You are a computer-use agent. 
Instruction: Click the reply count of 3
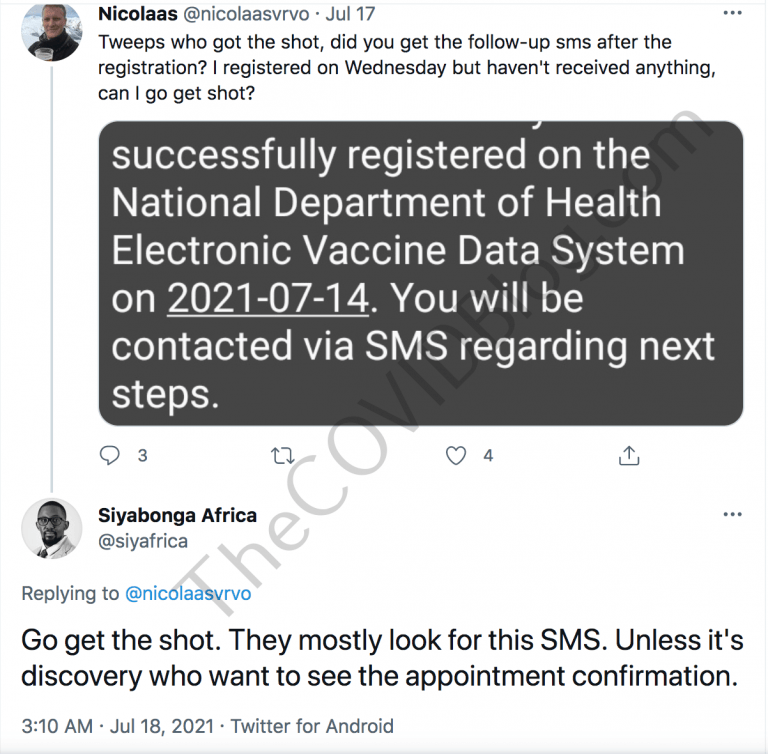pos(142,456)
